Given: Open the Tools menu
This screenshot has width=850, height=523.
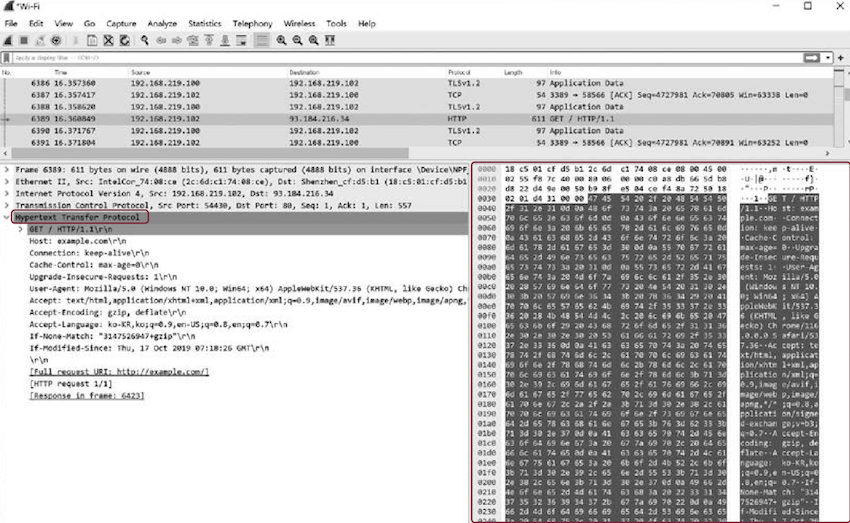Looking at the screenshot, I should click(x=336, y=23).
